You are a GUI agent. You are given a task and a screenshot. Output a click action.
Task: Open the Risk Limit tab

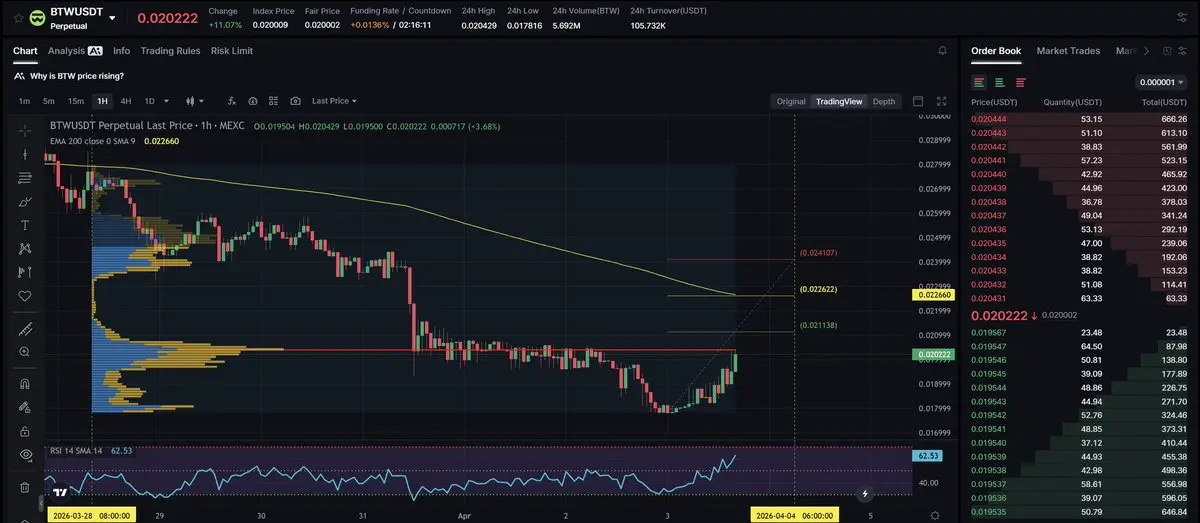pos(232,51)
